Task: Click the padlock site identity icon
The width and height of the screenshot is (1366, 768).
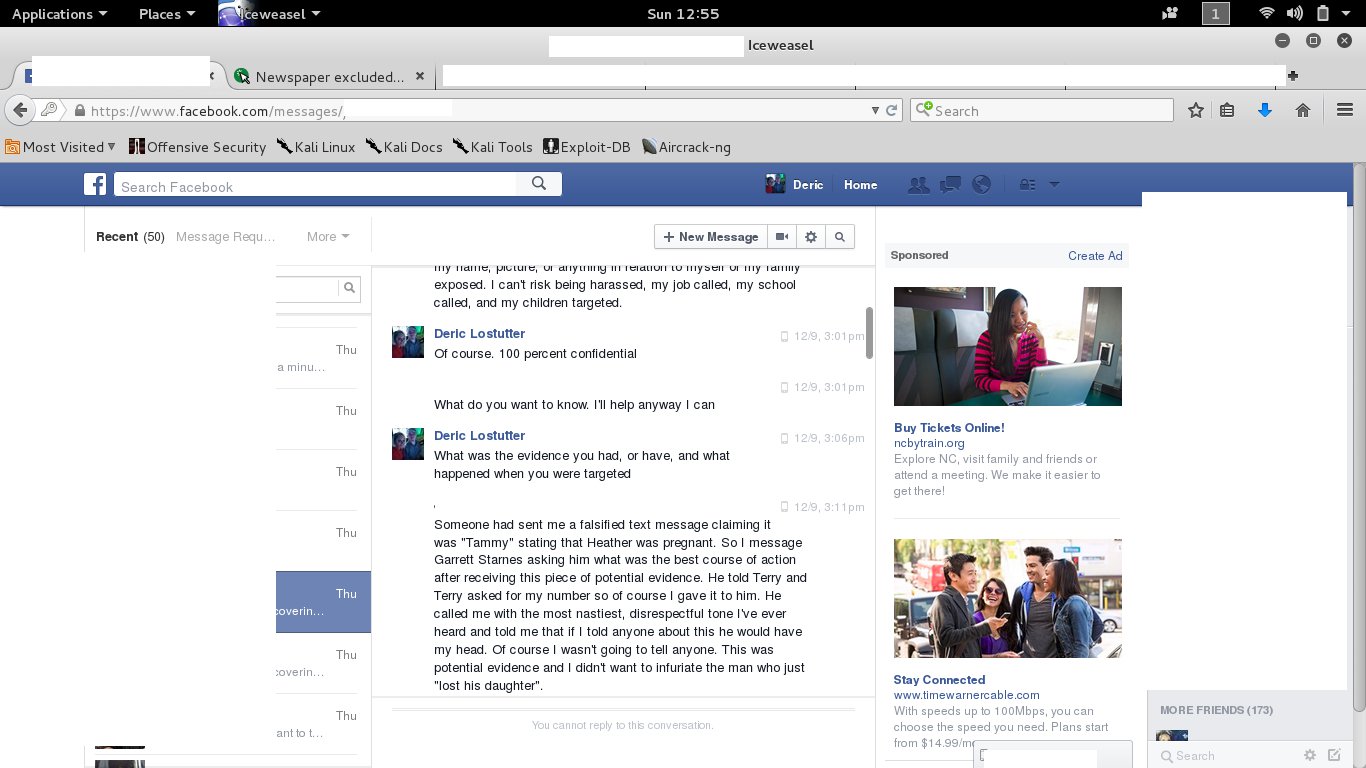Action: coord(78,111)
